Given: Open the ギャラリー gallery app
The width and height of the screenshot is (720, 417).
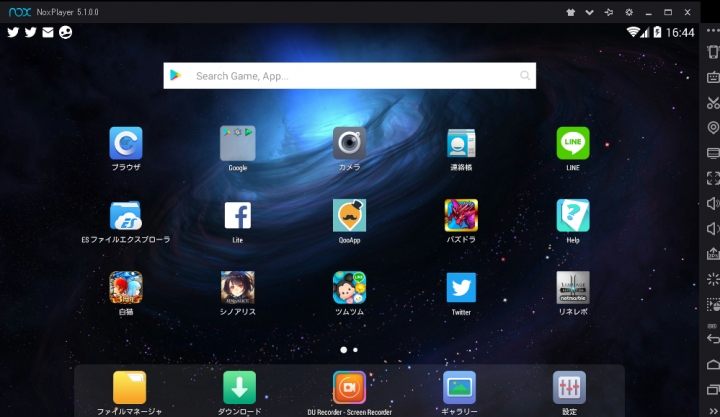Looking at the screenshot, I should coord(459,388).
